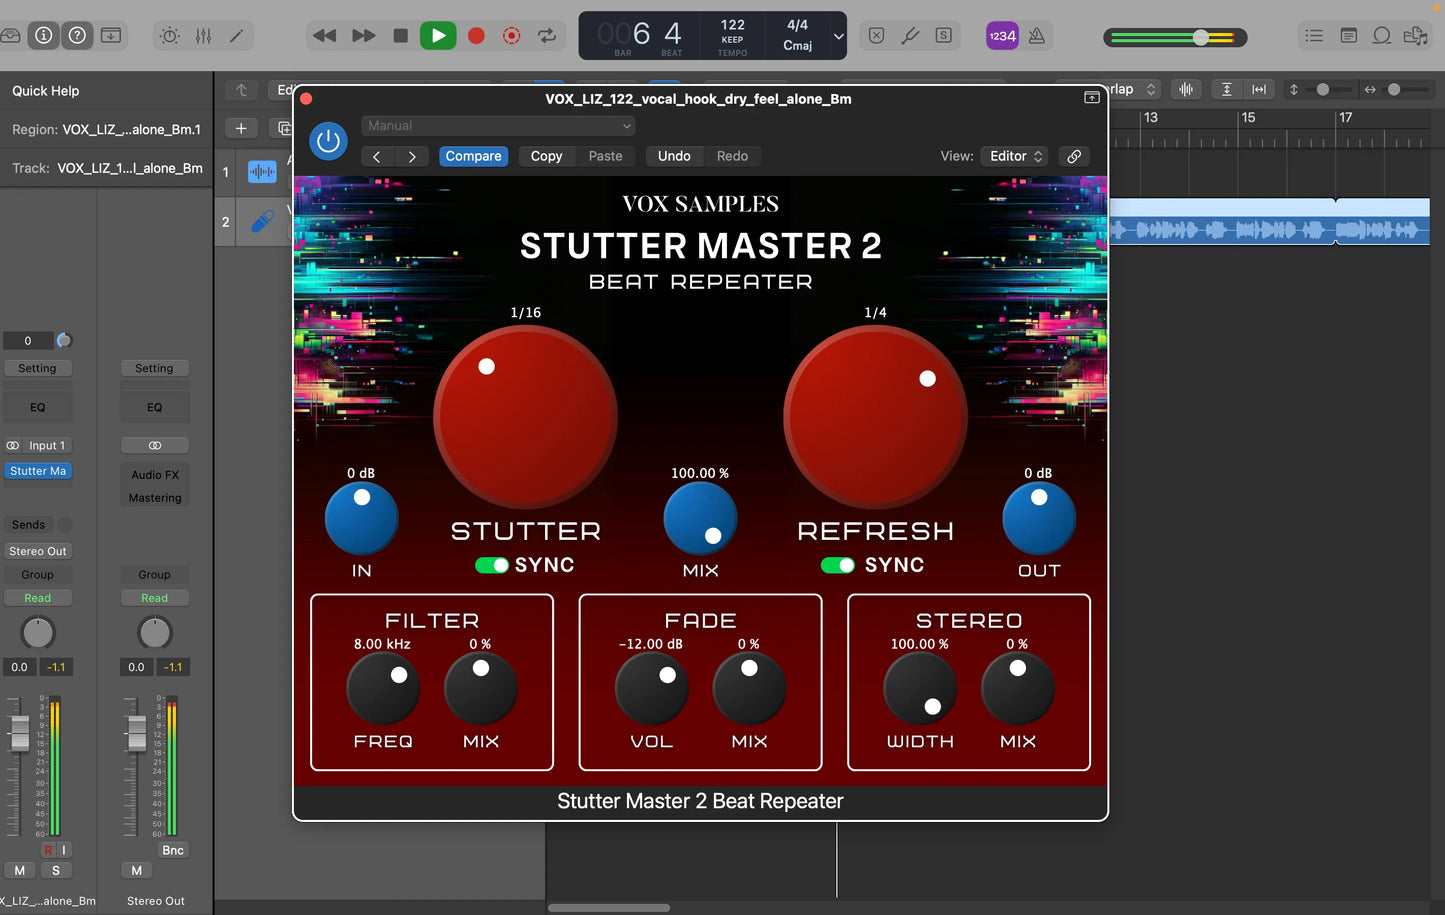Toggle the Quick Help question mark button

click(x=77, y=36)
